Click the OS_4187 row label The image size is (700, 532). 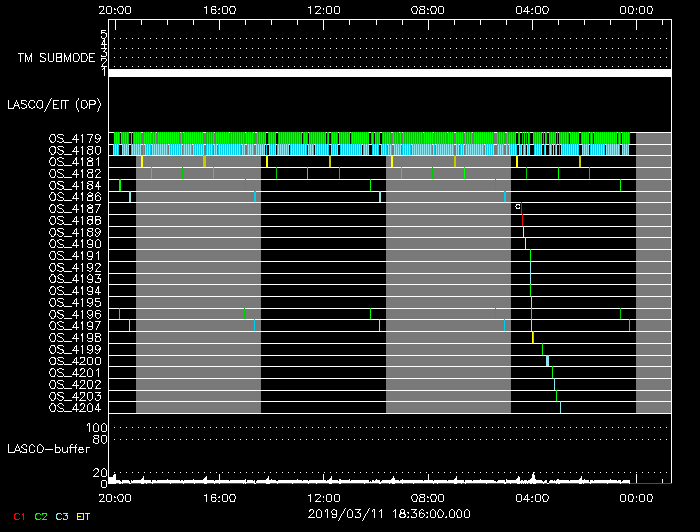(x=75, y=208)
